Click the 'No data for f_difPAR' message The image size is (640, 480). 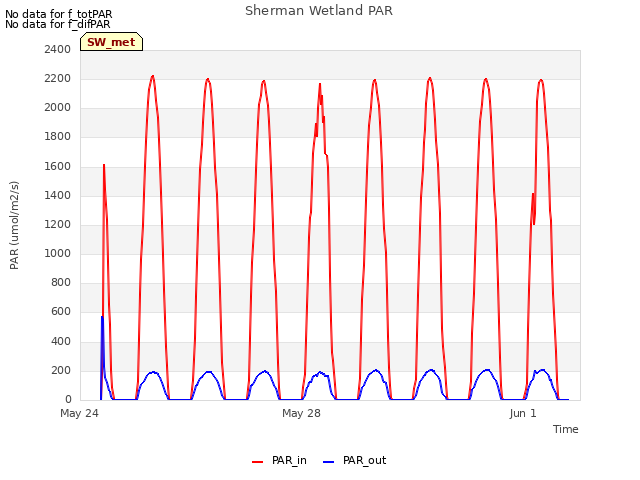[58, 24]
